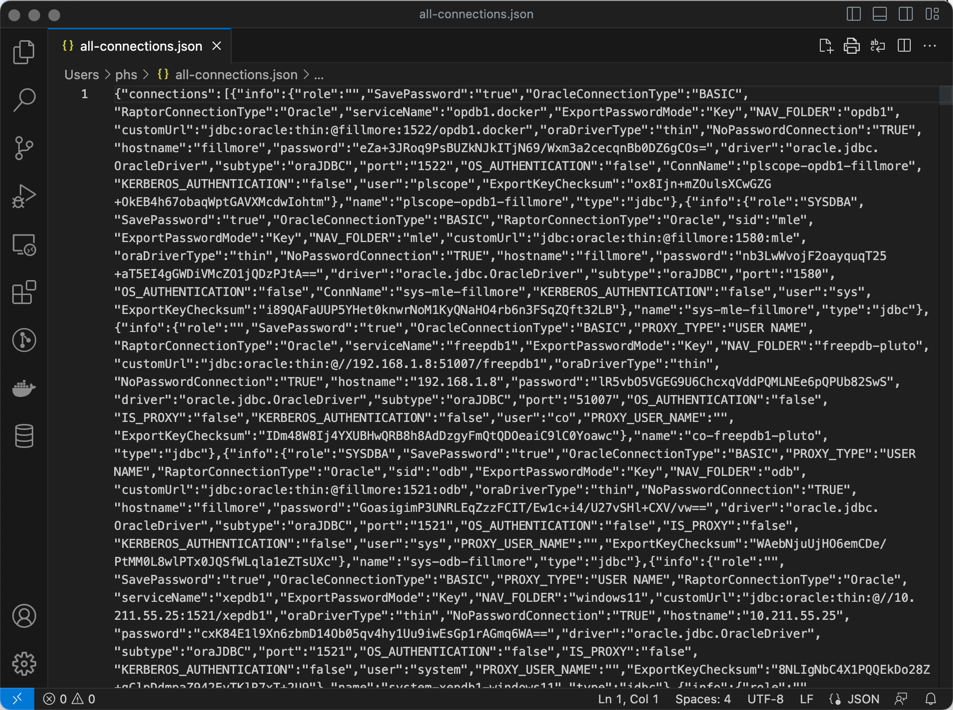
Task: Open the UTF-8 encoding selector
Action: coord(765,699)
